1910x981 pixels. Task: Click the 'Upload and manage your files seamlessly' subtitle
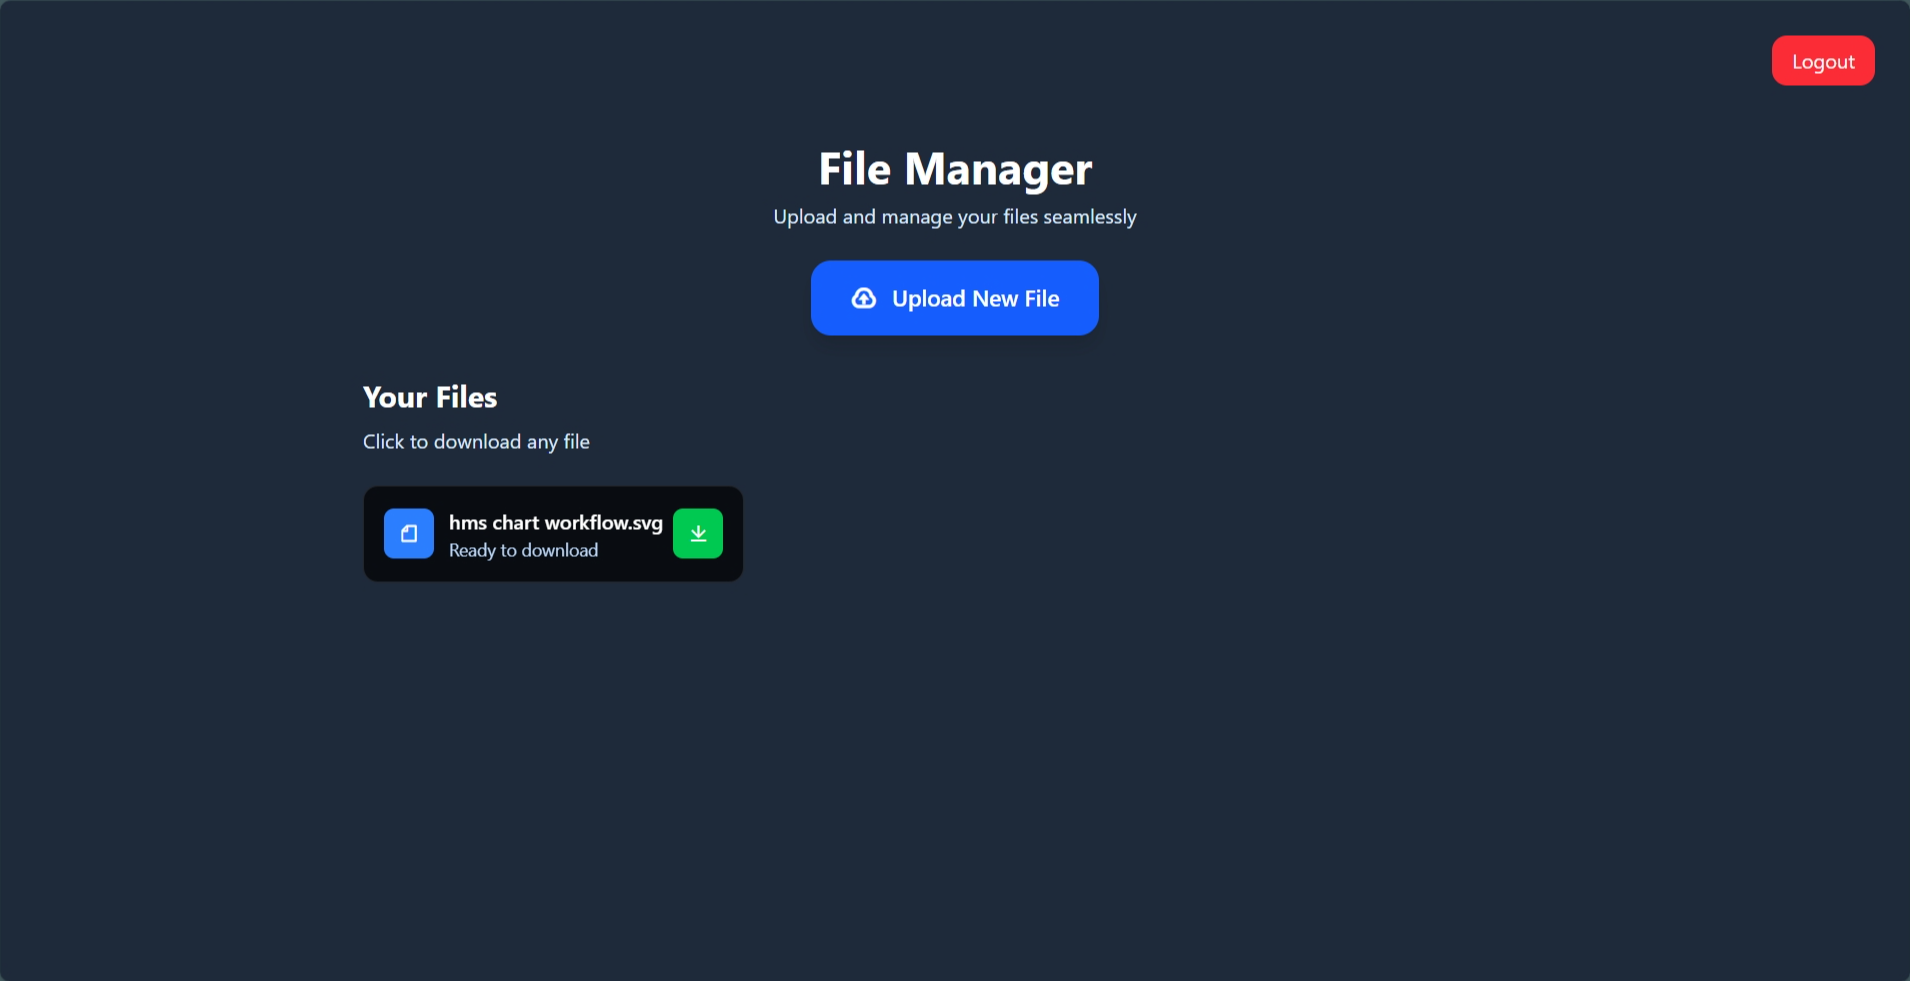click(x=954, y=217)
